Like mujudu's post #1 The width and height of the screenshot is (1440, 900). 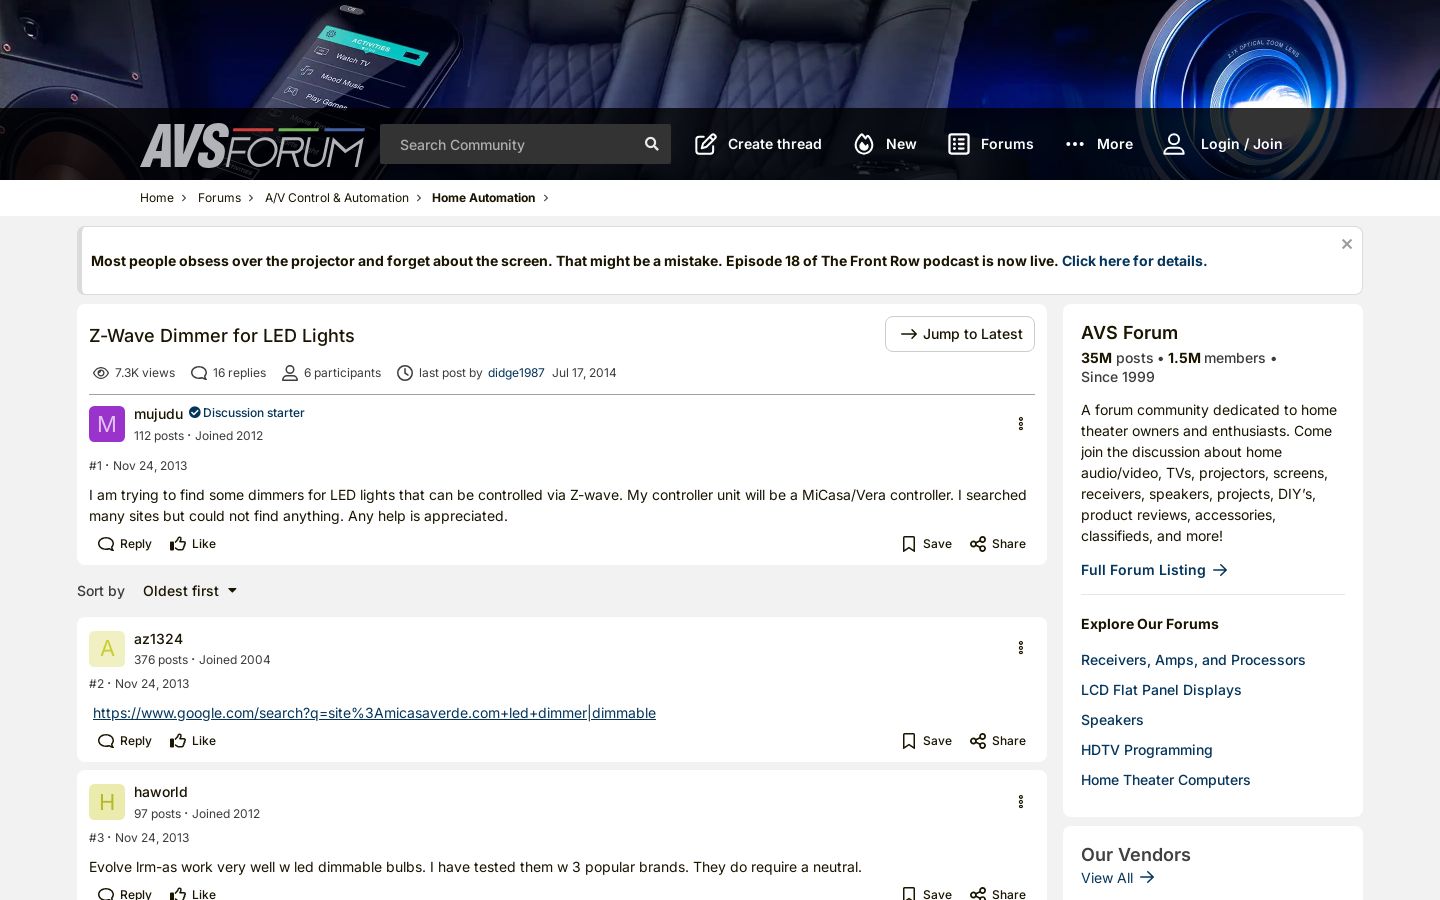click(193, 544)
